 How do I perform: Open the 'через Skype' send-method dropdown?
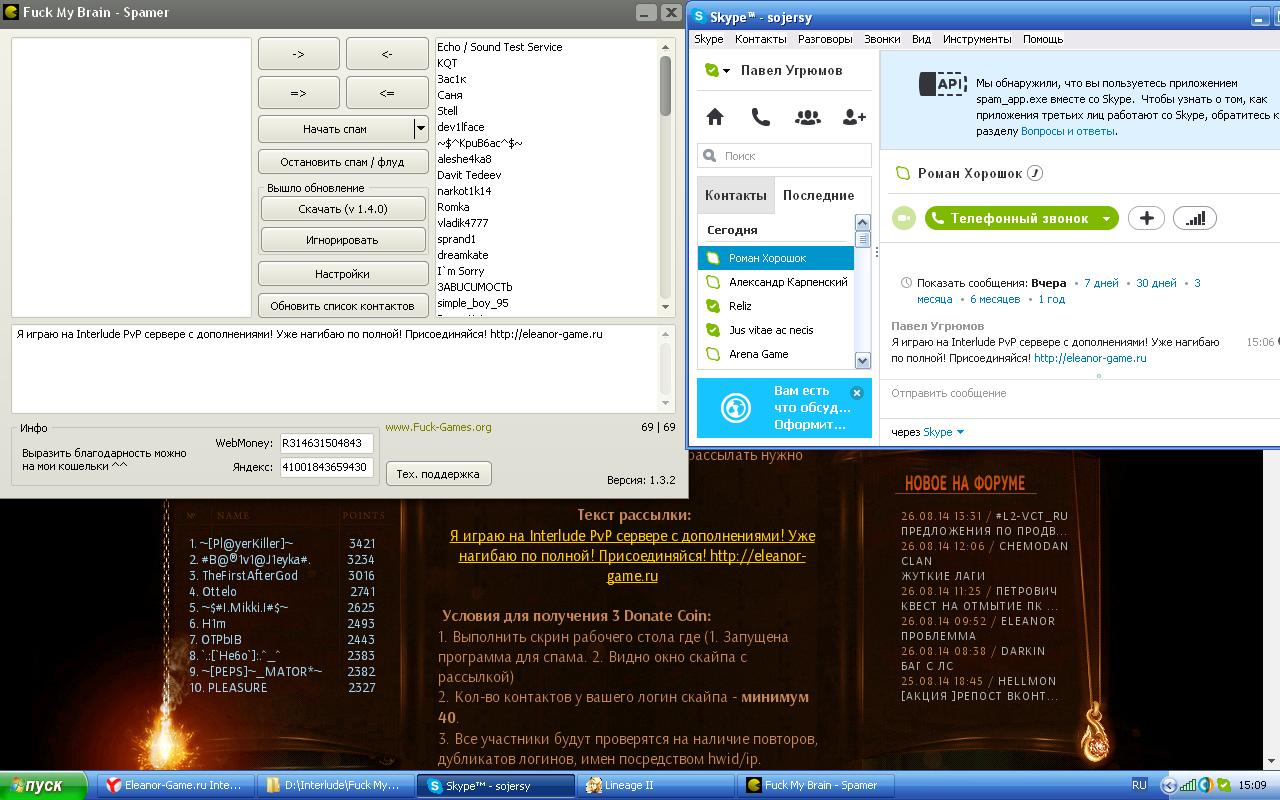960,432
